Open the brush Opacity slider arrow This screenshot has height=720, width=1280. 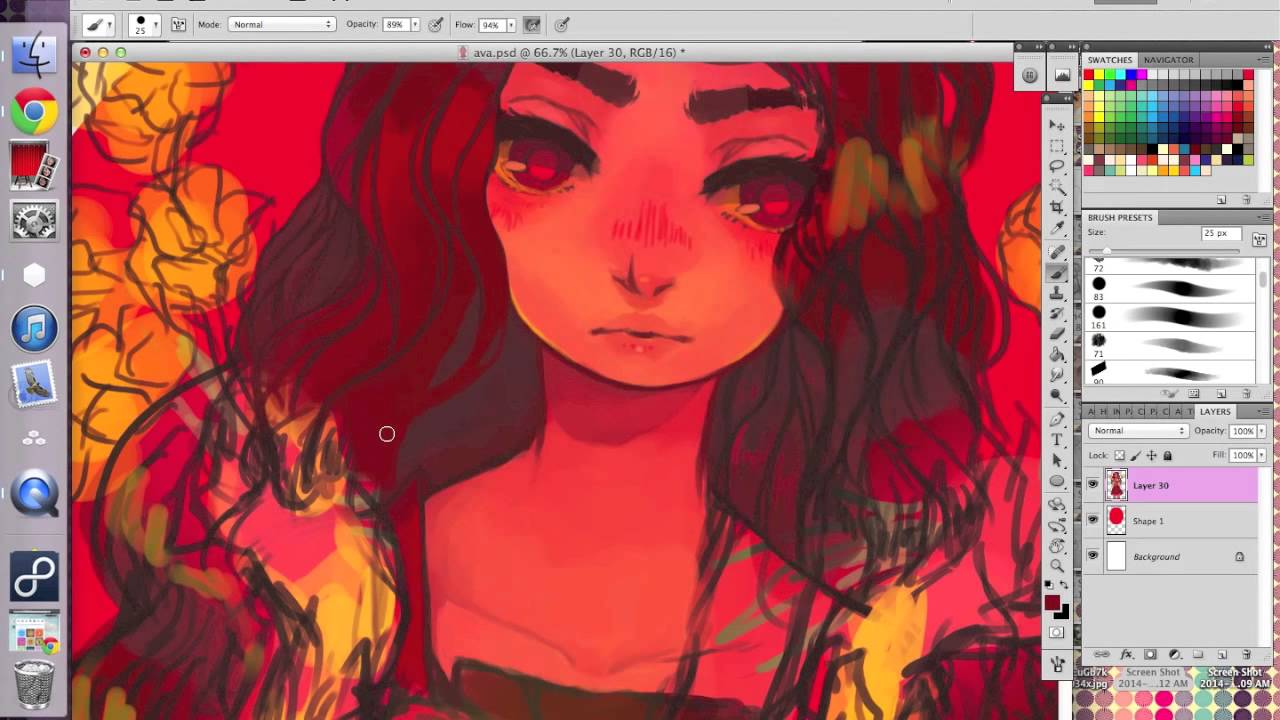tap(415, 24)
